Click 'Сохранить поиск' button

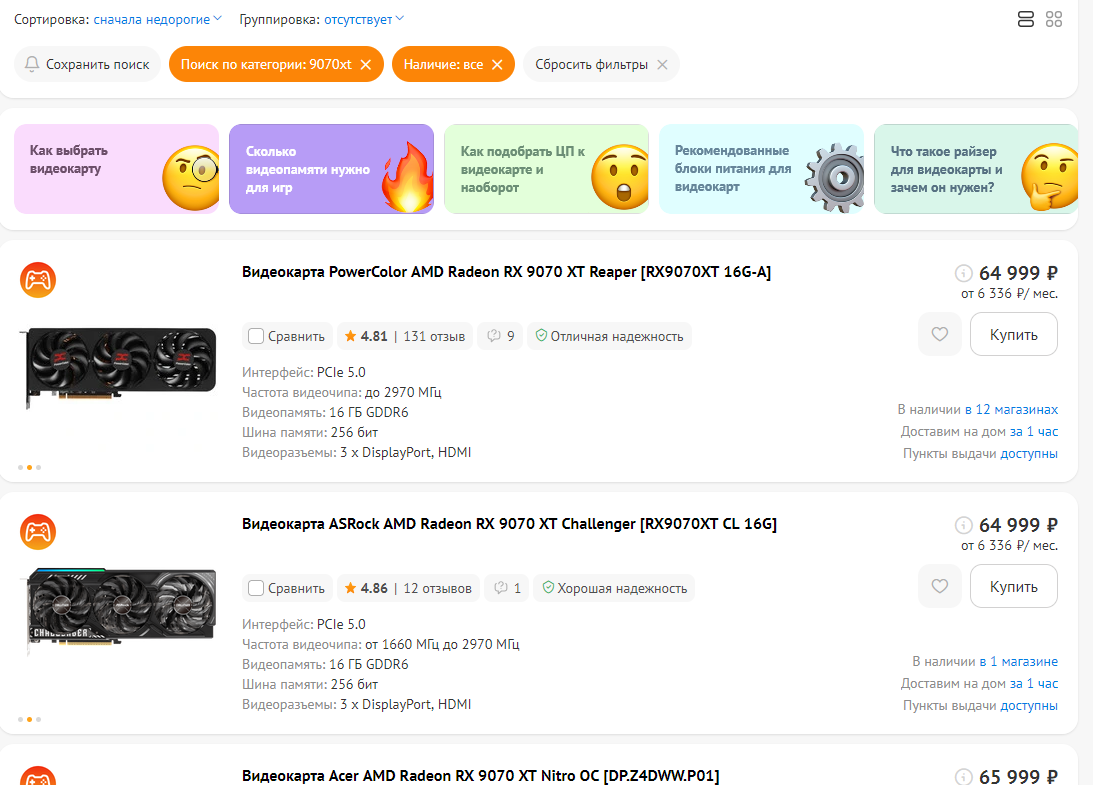coord(87,64)
